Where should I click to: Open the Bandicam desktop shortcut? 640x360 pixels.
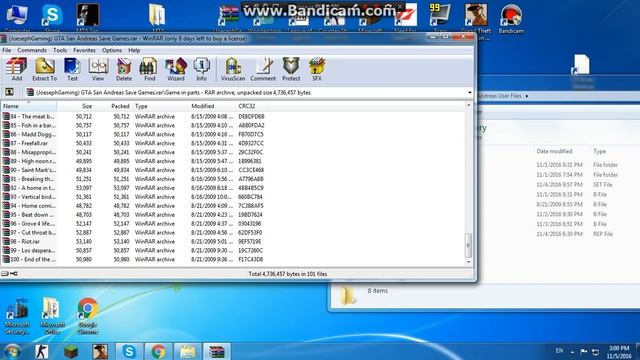pyautogui.click(x=511, y=18)
